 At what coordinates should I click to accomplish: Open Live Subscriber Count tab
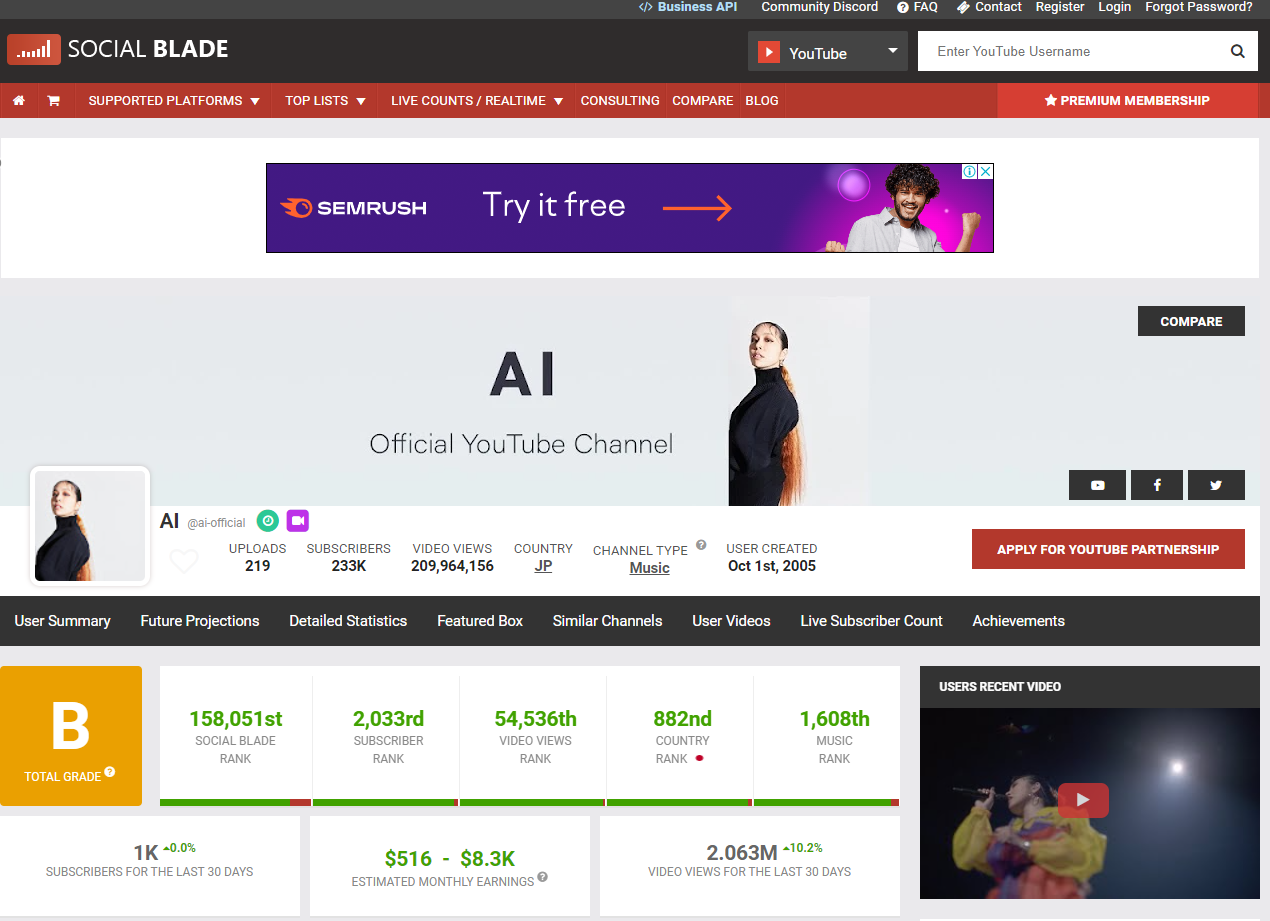tap(871, 621)
